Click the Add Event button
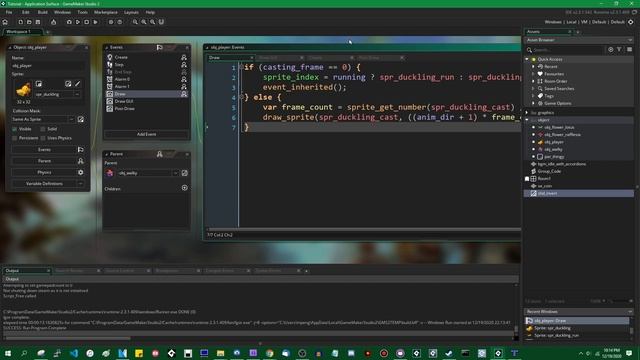 click(146, 134)
